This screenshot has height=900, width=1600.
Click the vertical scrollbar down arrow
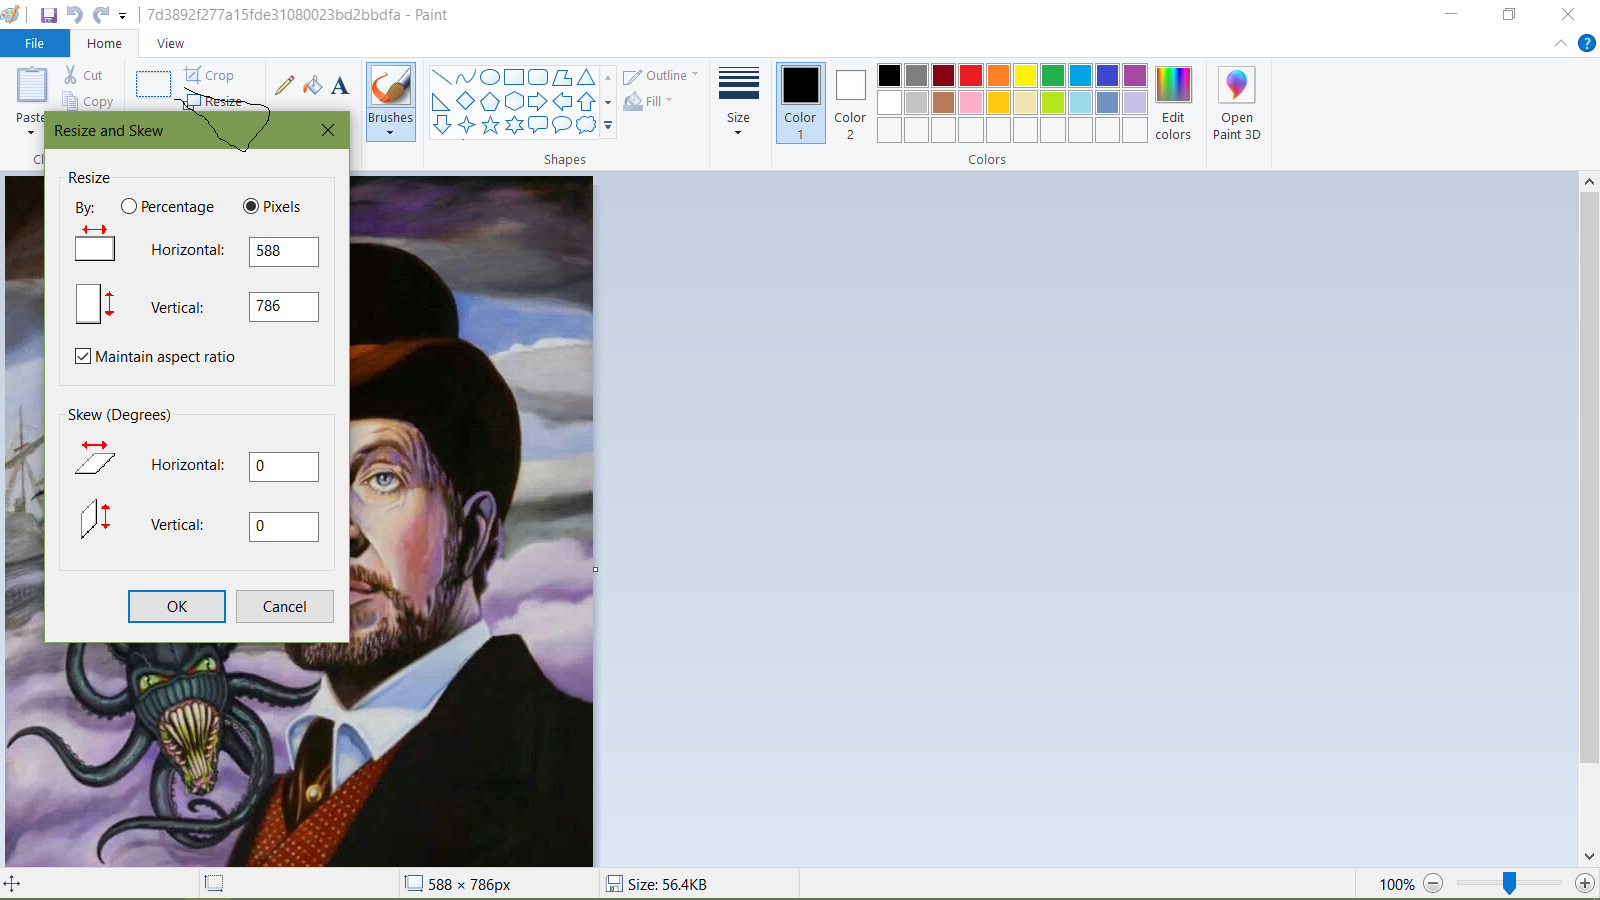(1589, 857)
